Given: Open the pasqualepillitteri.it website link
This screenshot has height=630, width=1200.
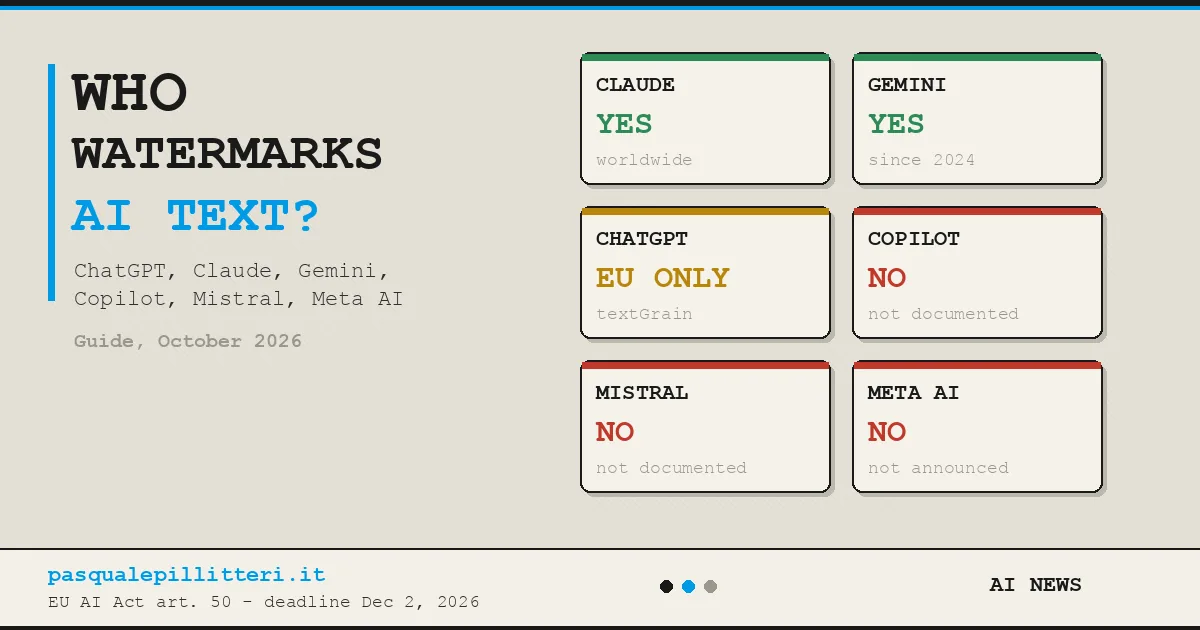Looking at the screenshot, I should pyautogui.click(x=186, y=575).
